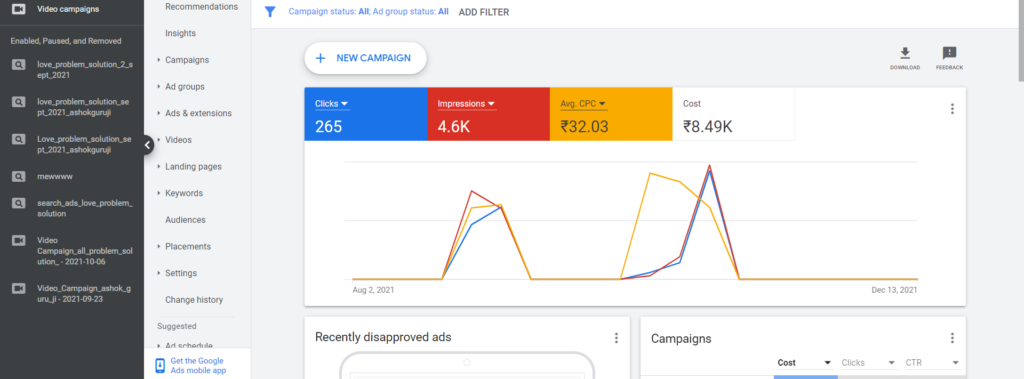
Task: Open the Clicks metric dropdown
Action: tap(332, 104)
